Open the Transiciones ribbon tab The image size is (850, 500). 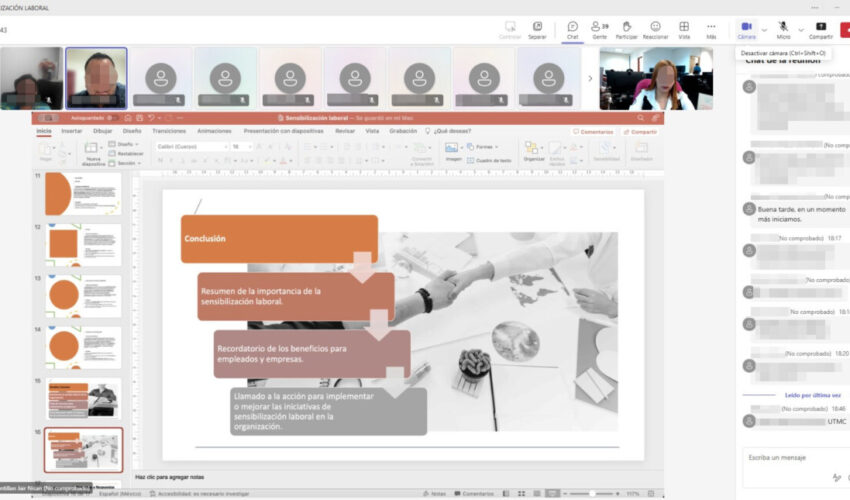coord(169,131)
